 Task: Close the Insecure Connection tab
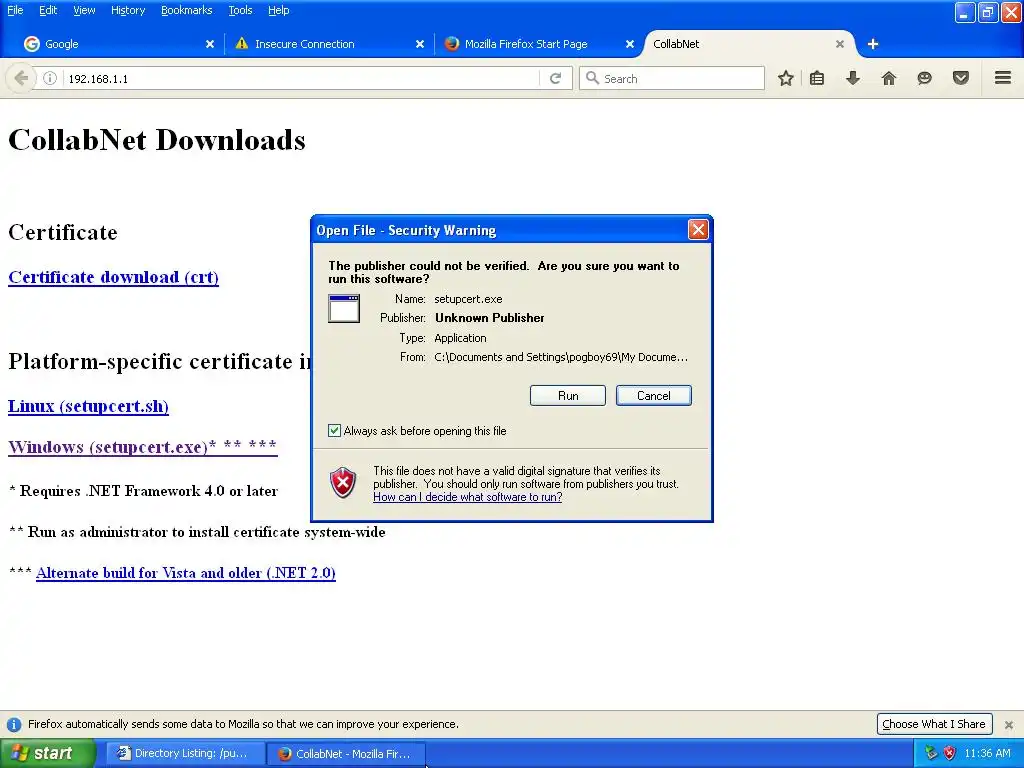420,44
